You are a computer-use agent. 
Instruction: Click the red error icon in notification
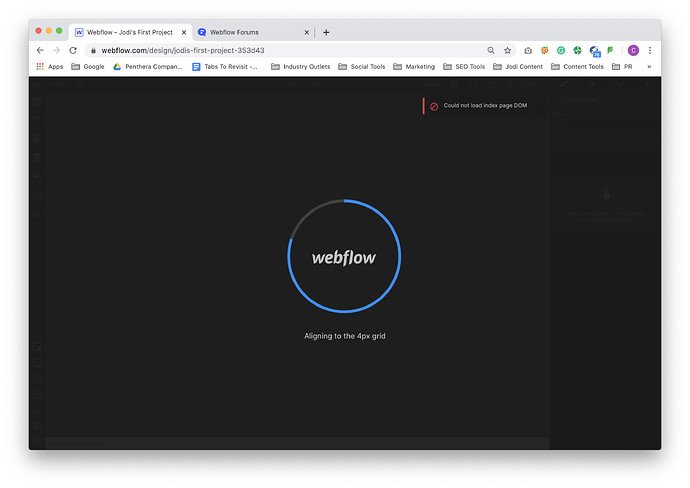[x=434, y=106]
